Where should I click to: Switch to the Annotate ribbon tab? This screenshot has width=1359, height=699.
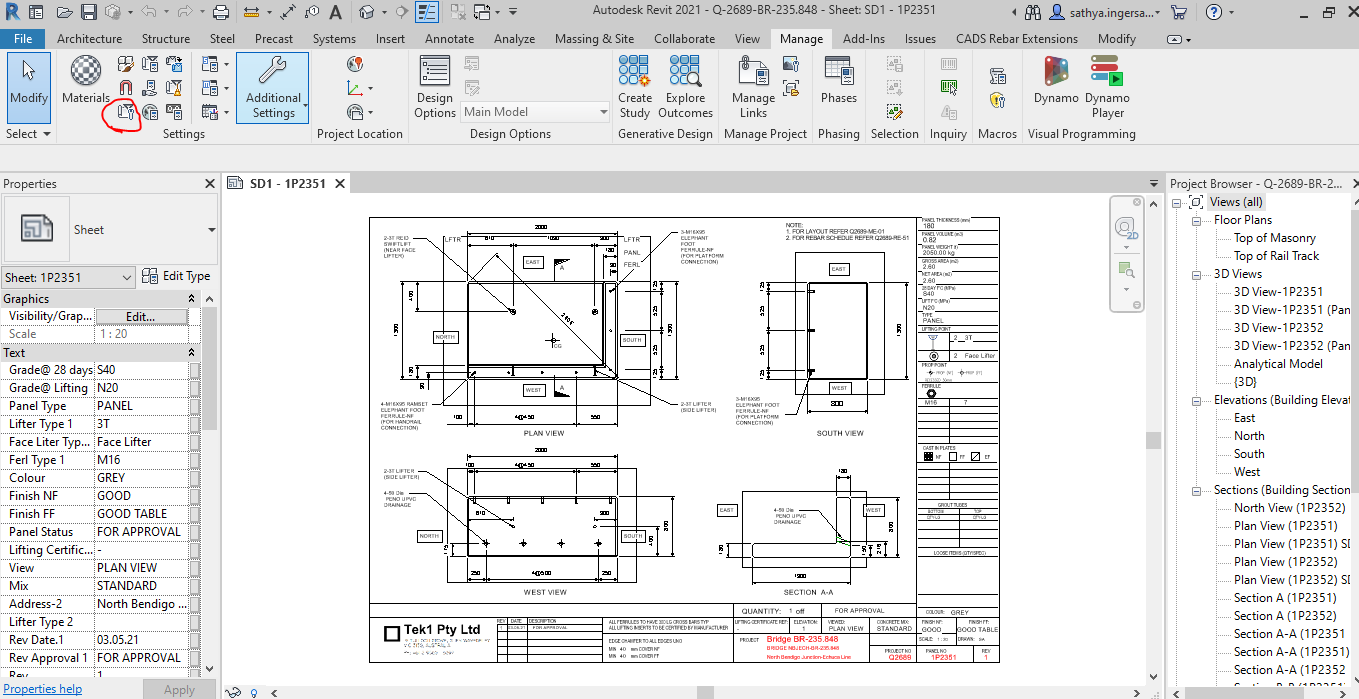point(449,39)
